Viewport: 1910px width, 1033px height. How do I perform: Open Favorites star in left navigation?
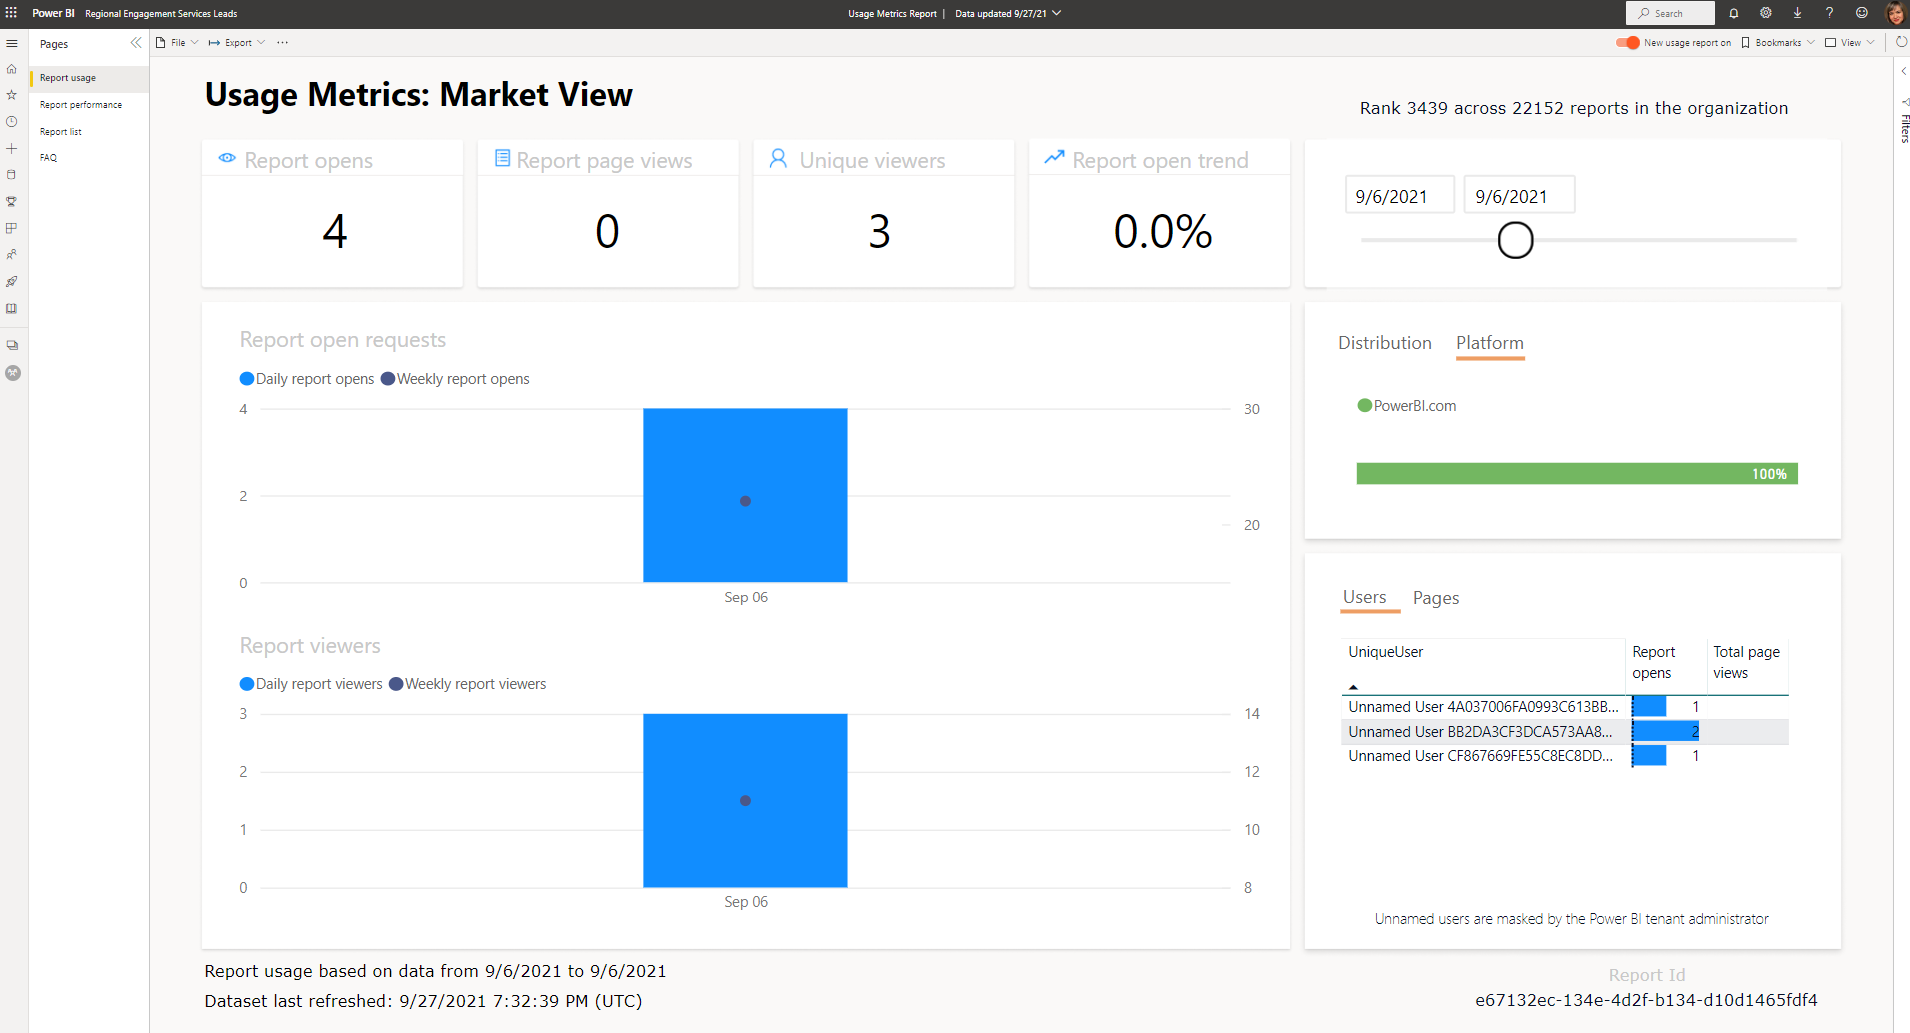click(x=12, y=95)
